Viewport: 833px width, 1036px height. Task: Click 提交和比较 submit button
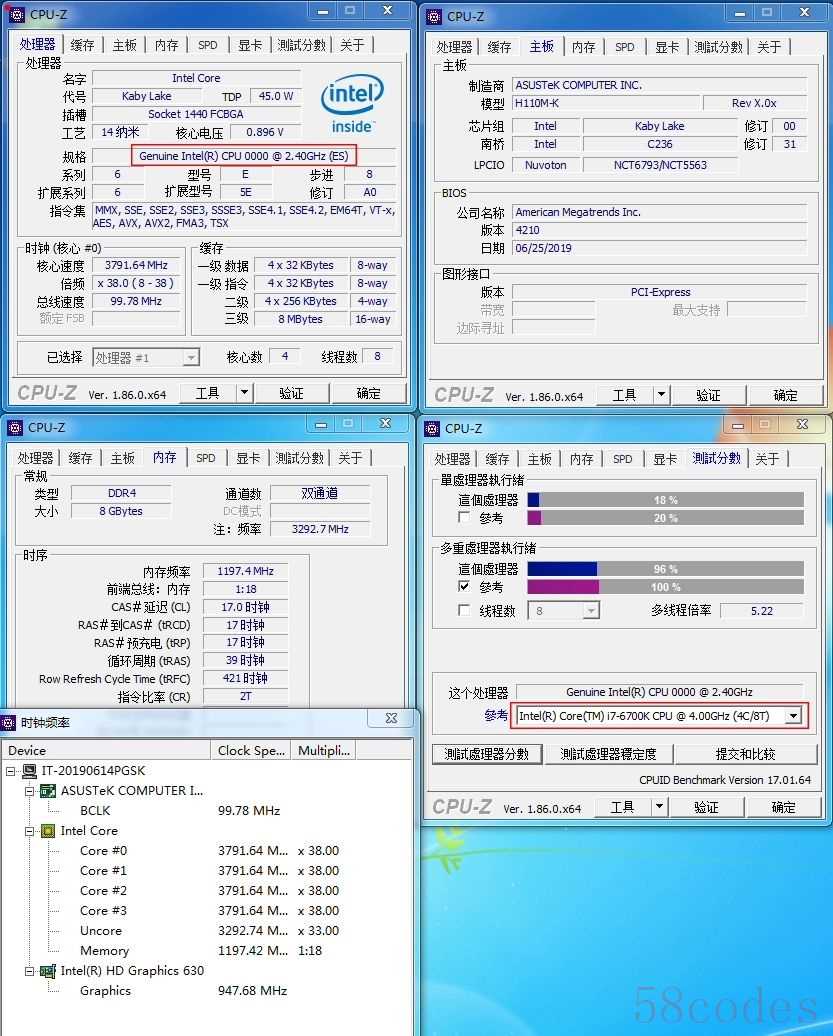tap(746, 754)
